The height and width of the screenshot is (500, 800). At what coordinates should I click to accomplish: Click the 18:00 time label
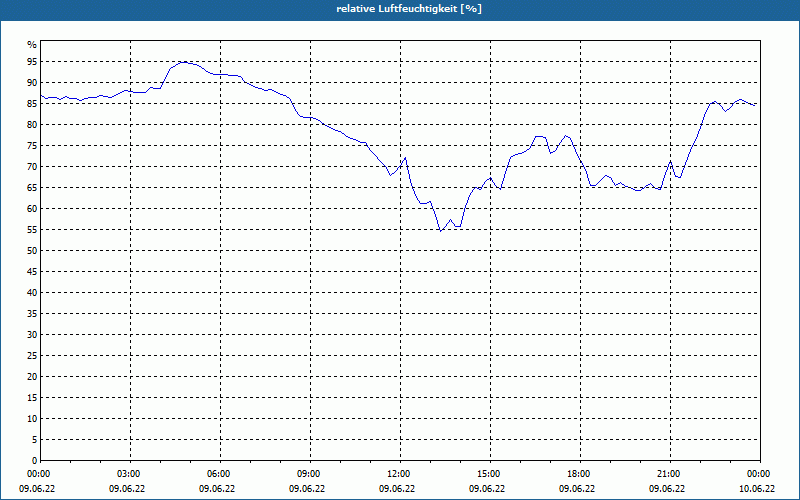581,474
